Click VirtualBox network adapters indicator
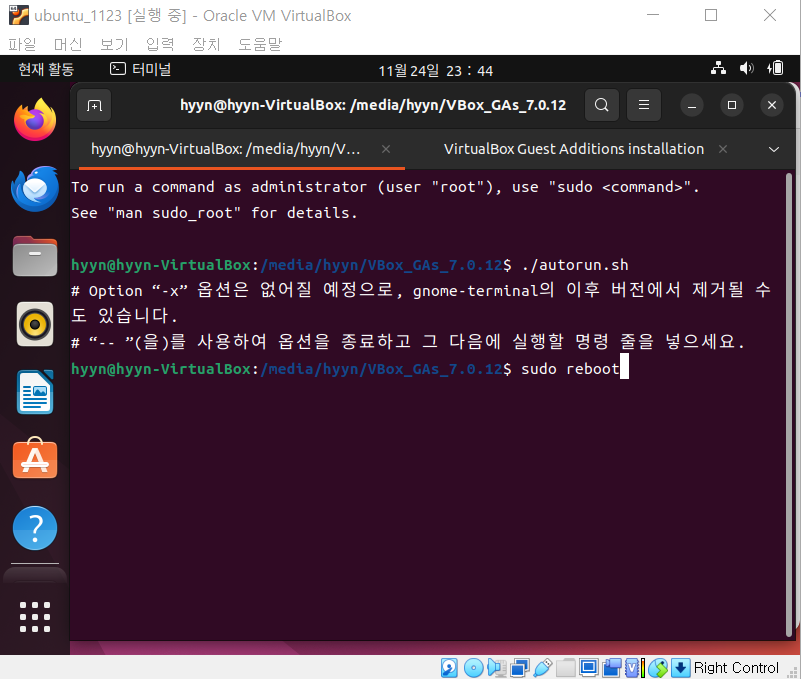The height and width of the screenshot is (679, 801). point(520,668)
